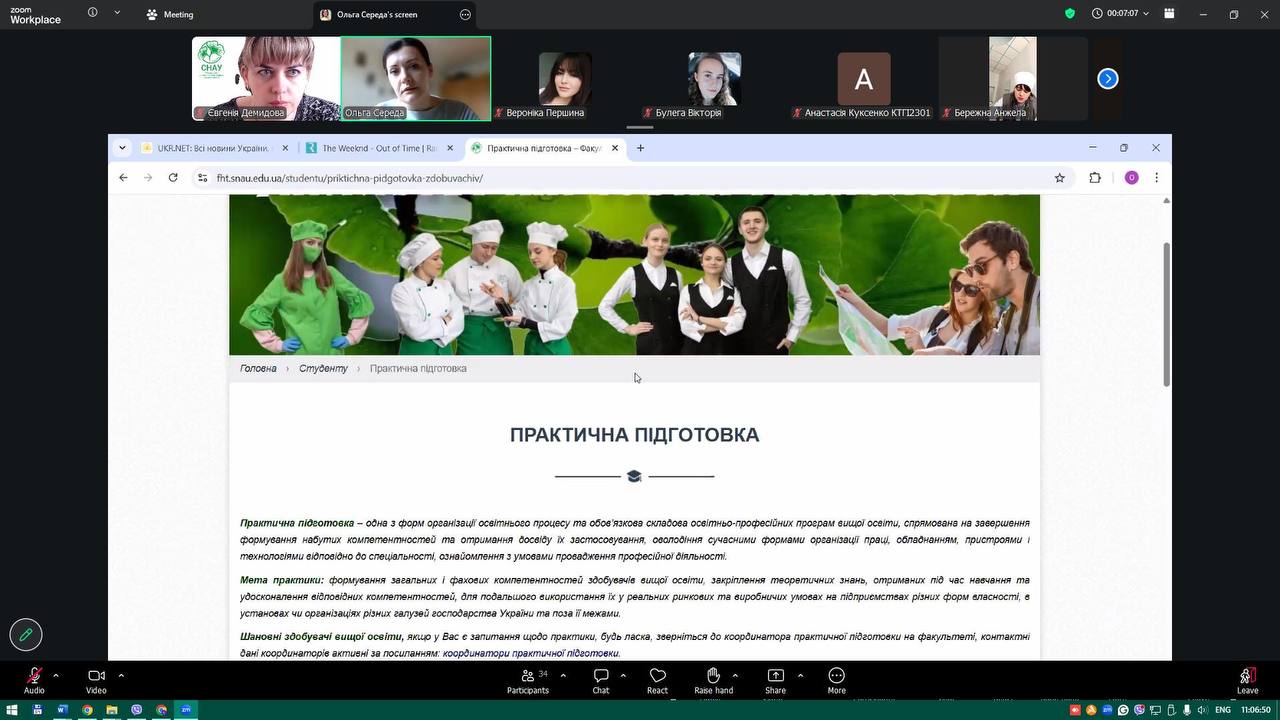The image size is (1280, 720).
Task: Click the Share screen icon
Action: [x=775, y=677]
